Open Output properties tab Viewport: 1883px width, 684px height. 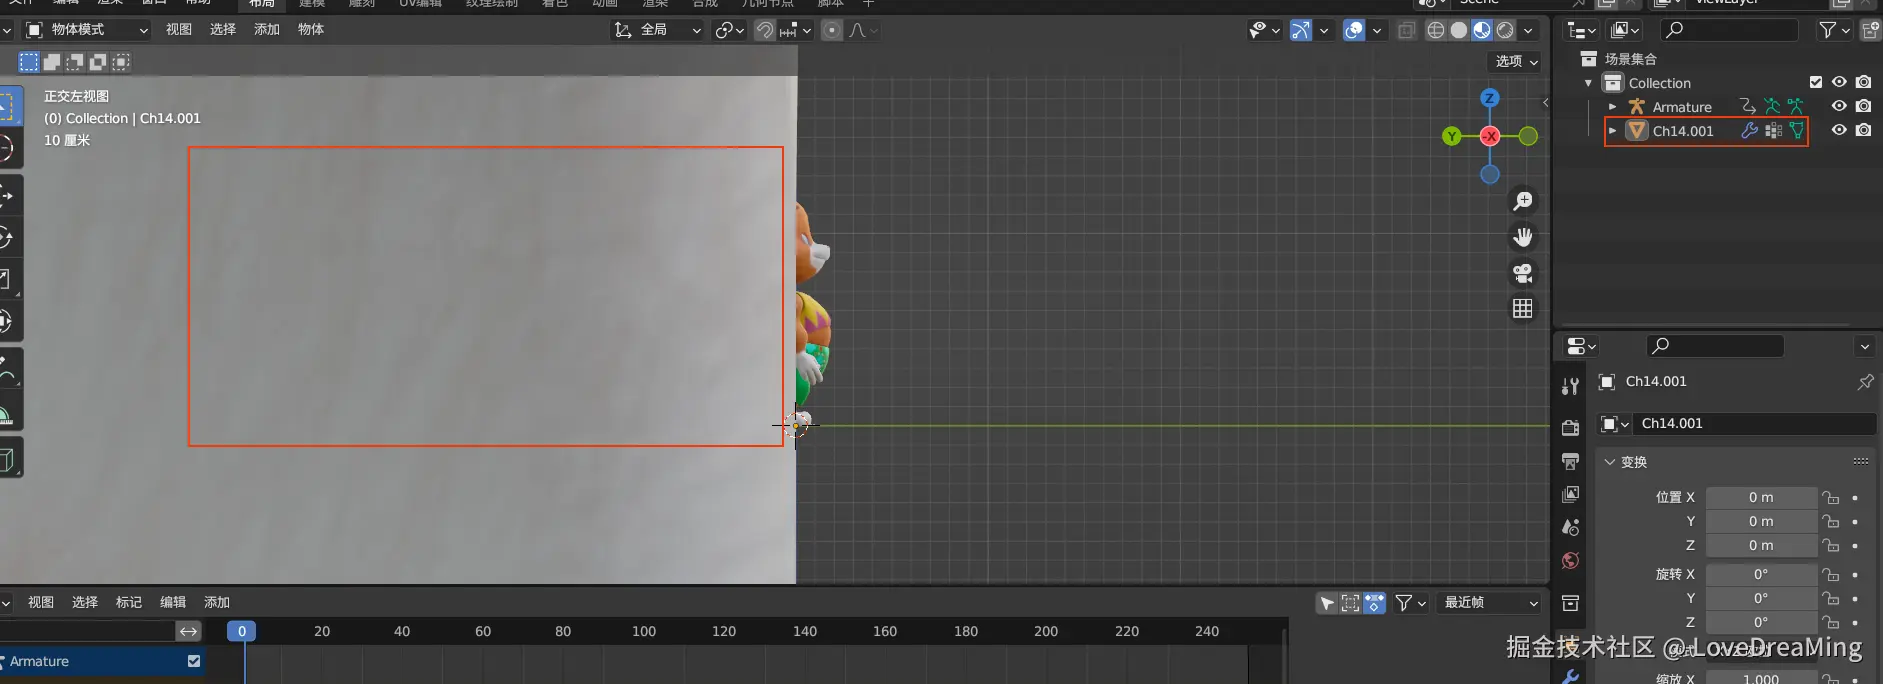[1571, 461]
